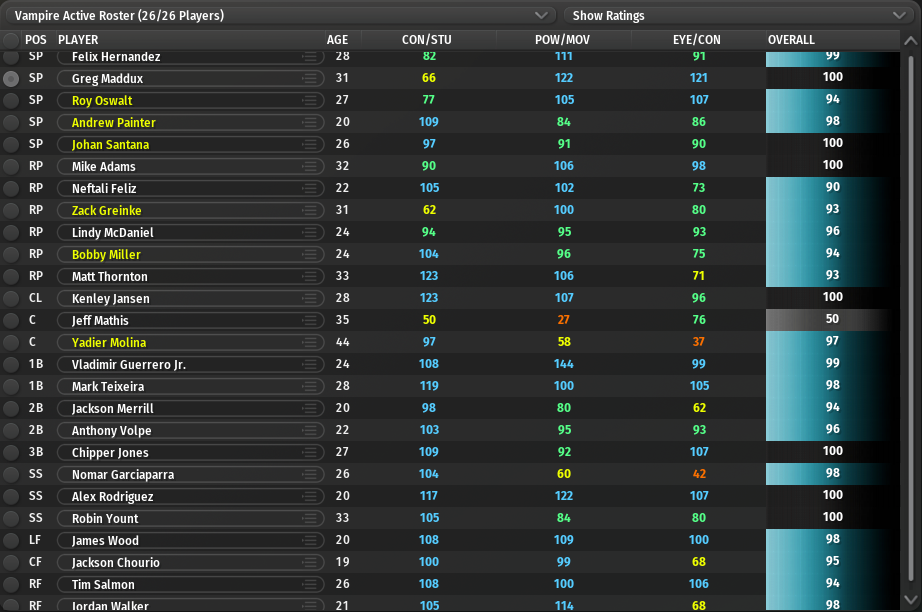Click the list icon on Tim Salmon's row

(310, 584)
